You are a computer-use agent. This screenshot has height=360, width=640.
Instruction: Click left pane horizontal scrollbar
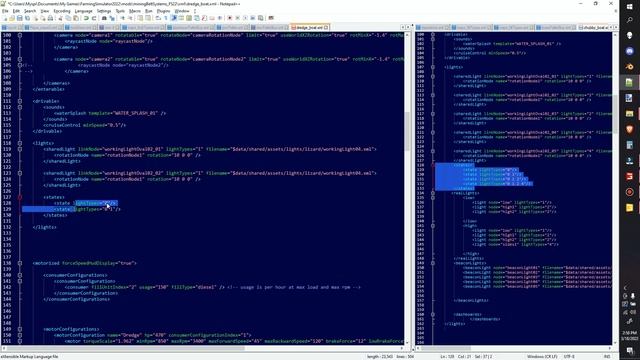(x=127, y=348)
